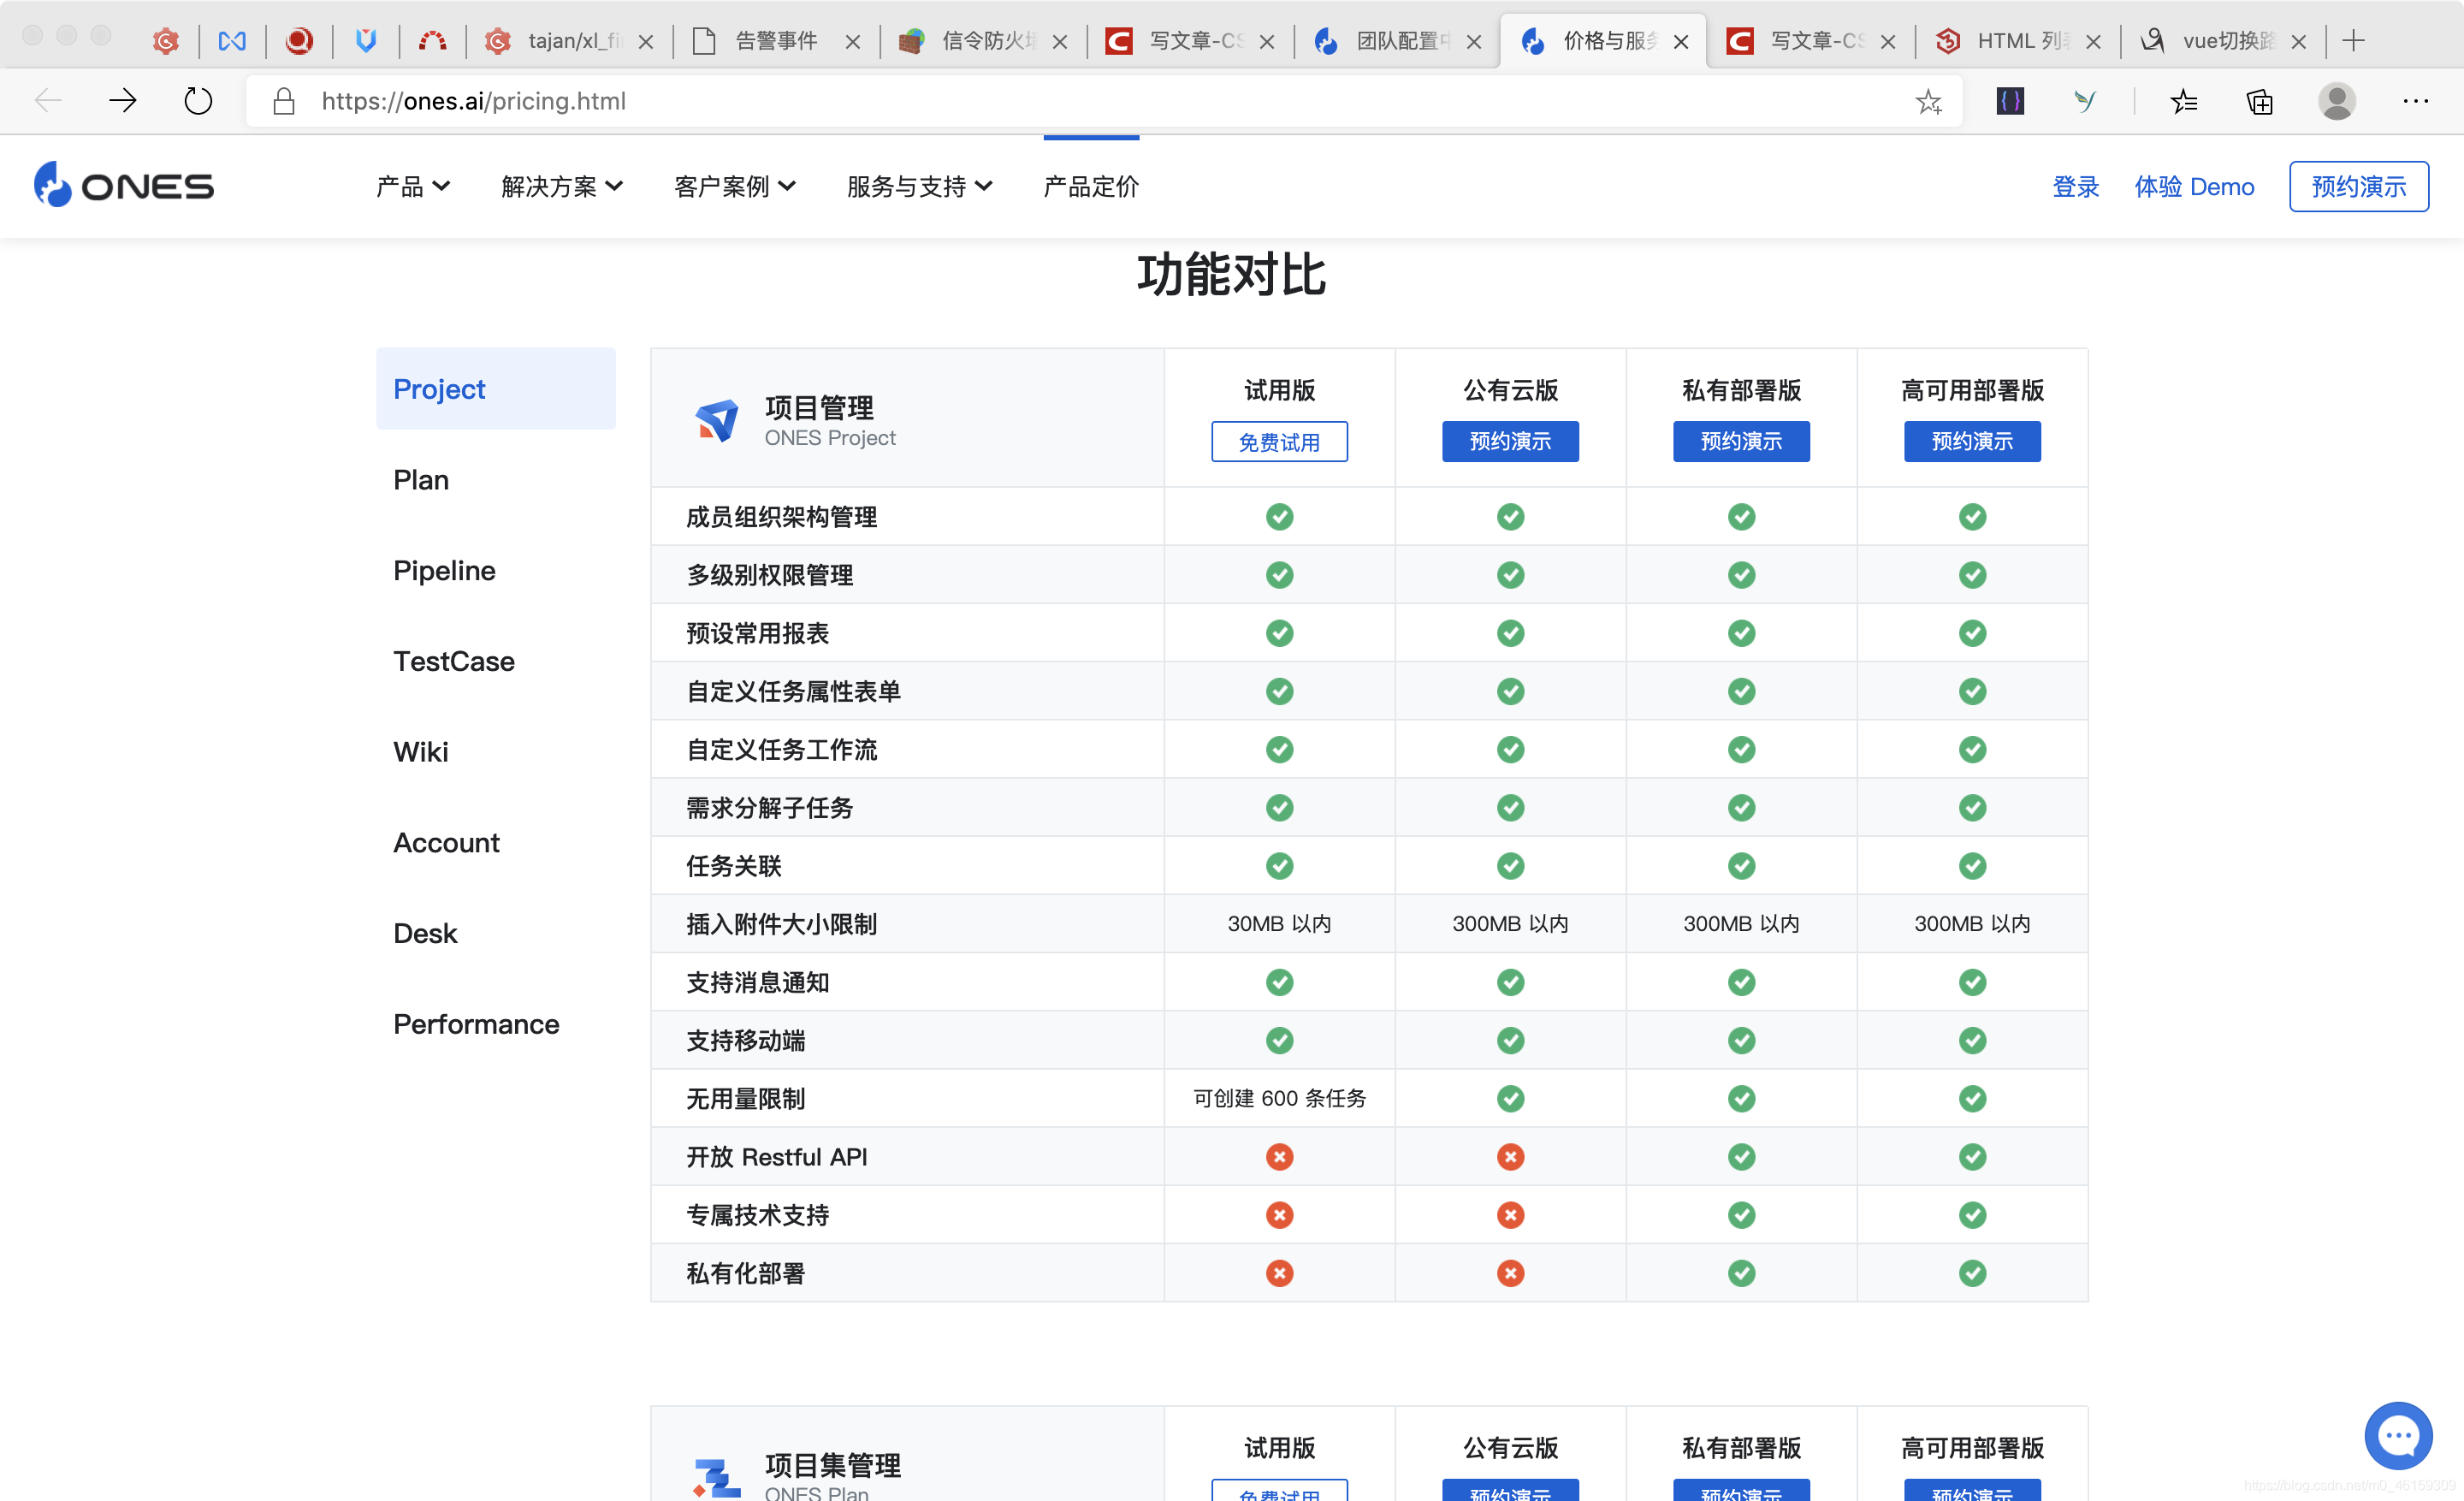Click the red cross for 专属技术支持 under 试用版
The image size is (2464, 1501).
point(1279,1215)
